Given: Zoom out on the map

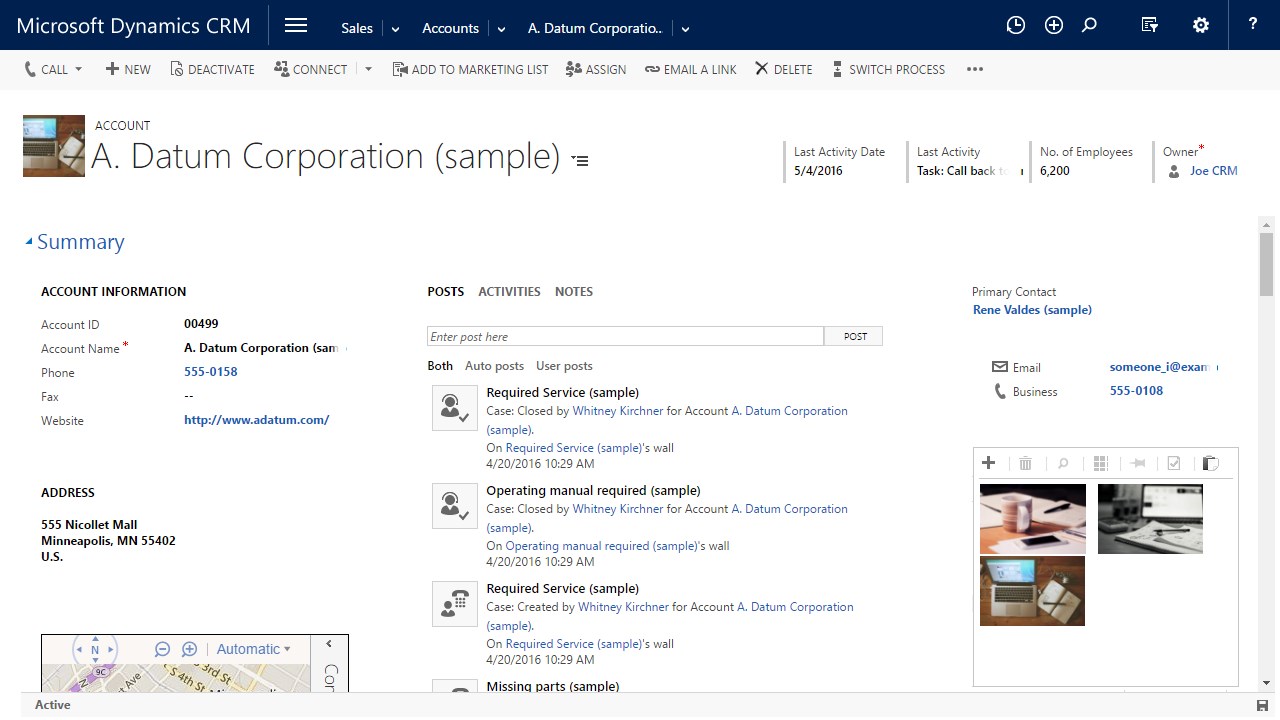Looking at the screenshot, I should pos(162,649).
